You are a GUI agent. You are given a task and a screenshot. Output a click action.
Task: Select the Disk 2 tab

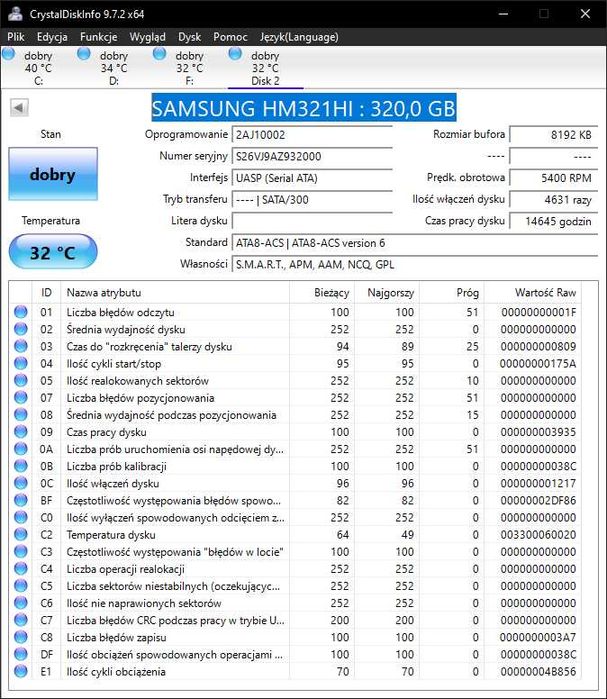265,68
